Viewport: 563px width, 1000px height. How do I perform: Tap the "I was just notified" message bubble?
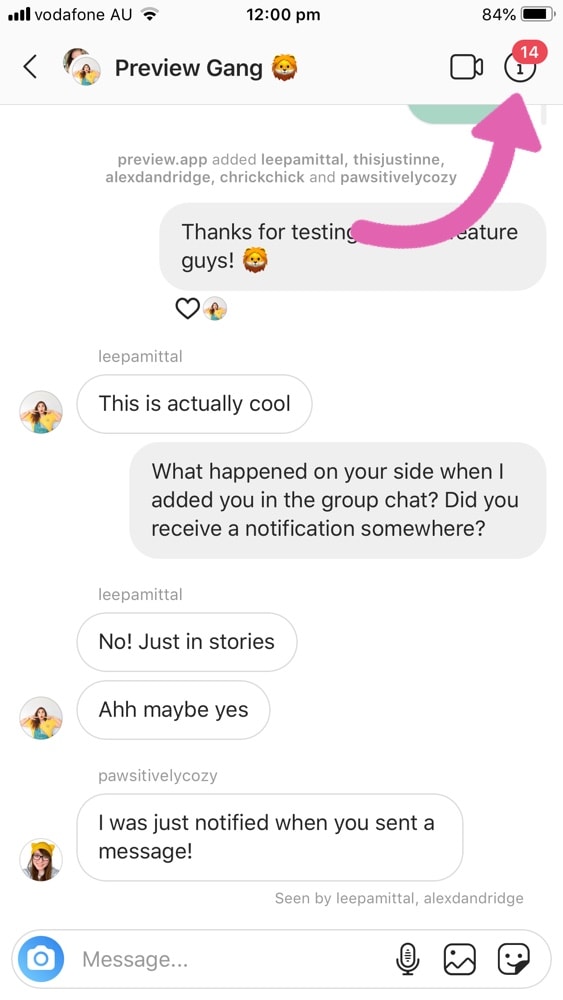pyautogui.click(x=270, y=837)
